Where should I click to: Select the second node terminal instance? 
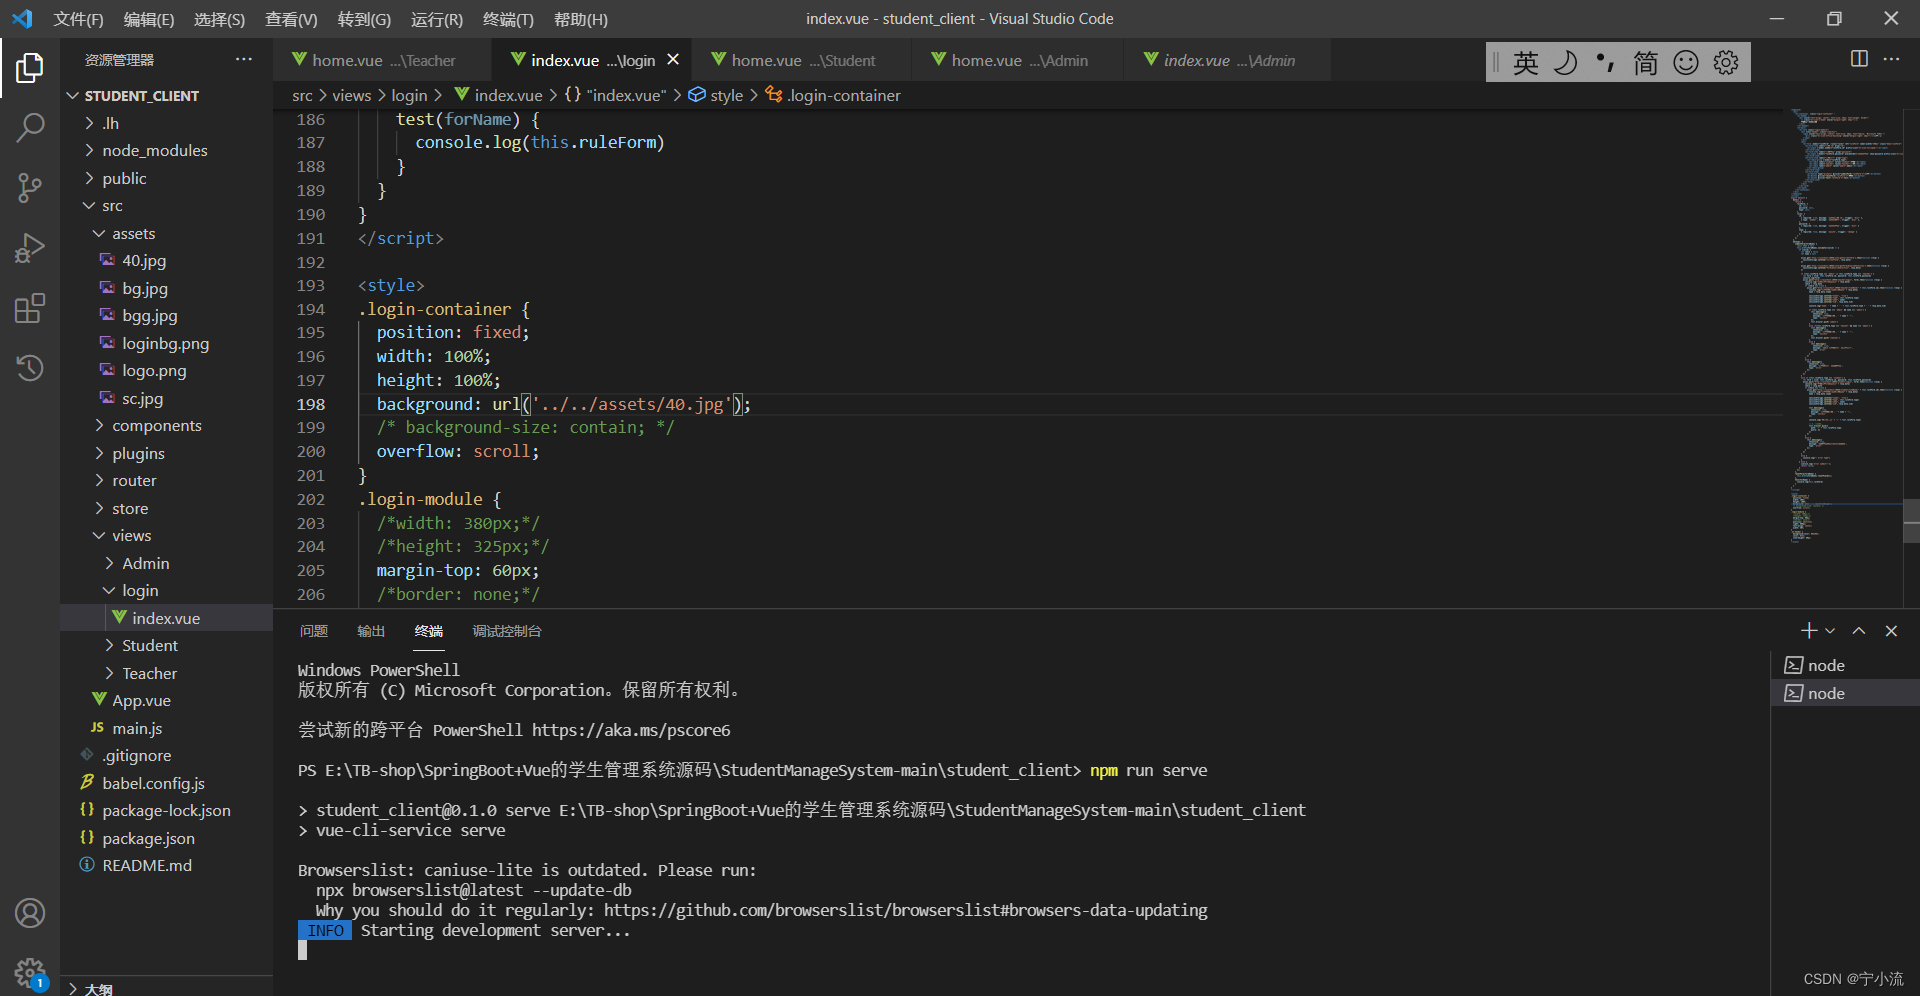click(x=1845, y=693)
